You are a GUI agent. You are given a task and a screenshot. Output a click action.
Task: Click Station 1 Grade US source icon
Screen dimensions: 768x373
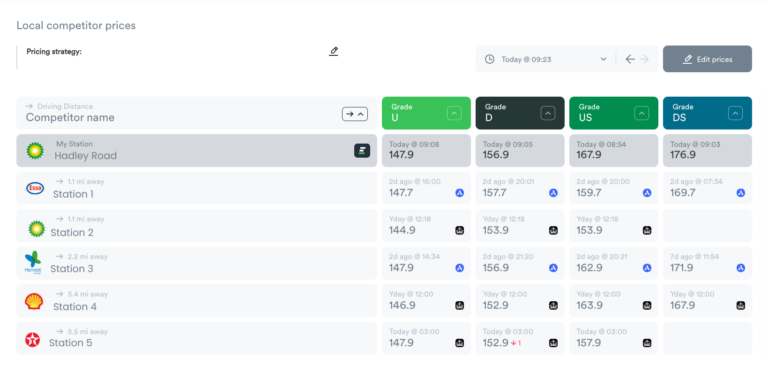[x=647, y=193]
